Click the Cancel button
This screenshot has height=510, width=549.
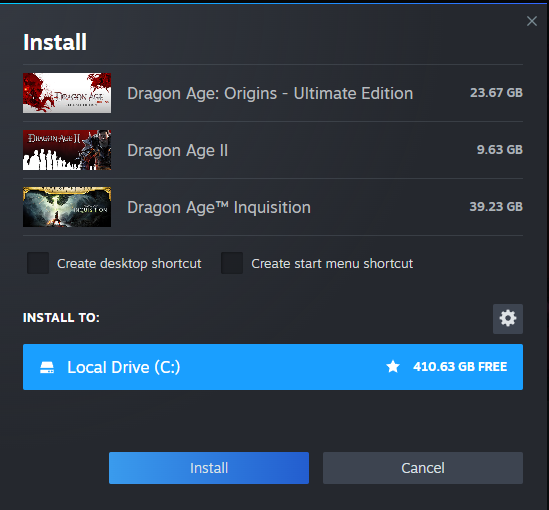(x=423, y=468)
